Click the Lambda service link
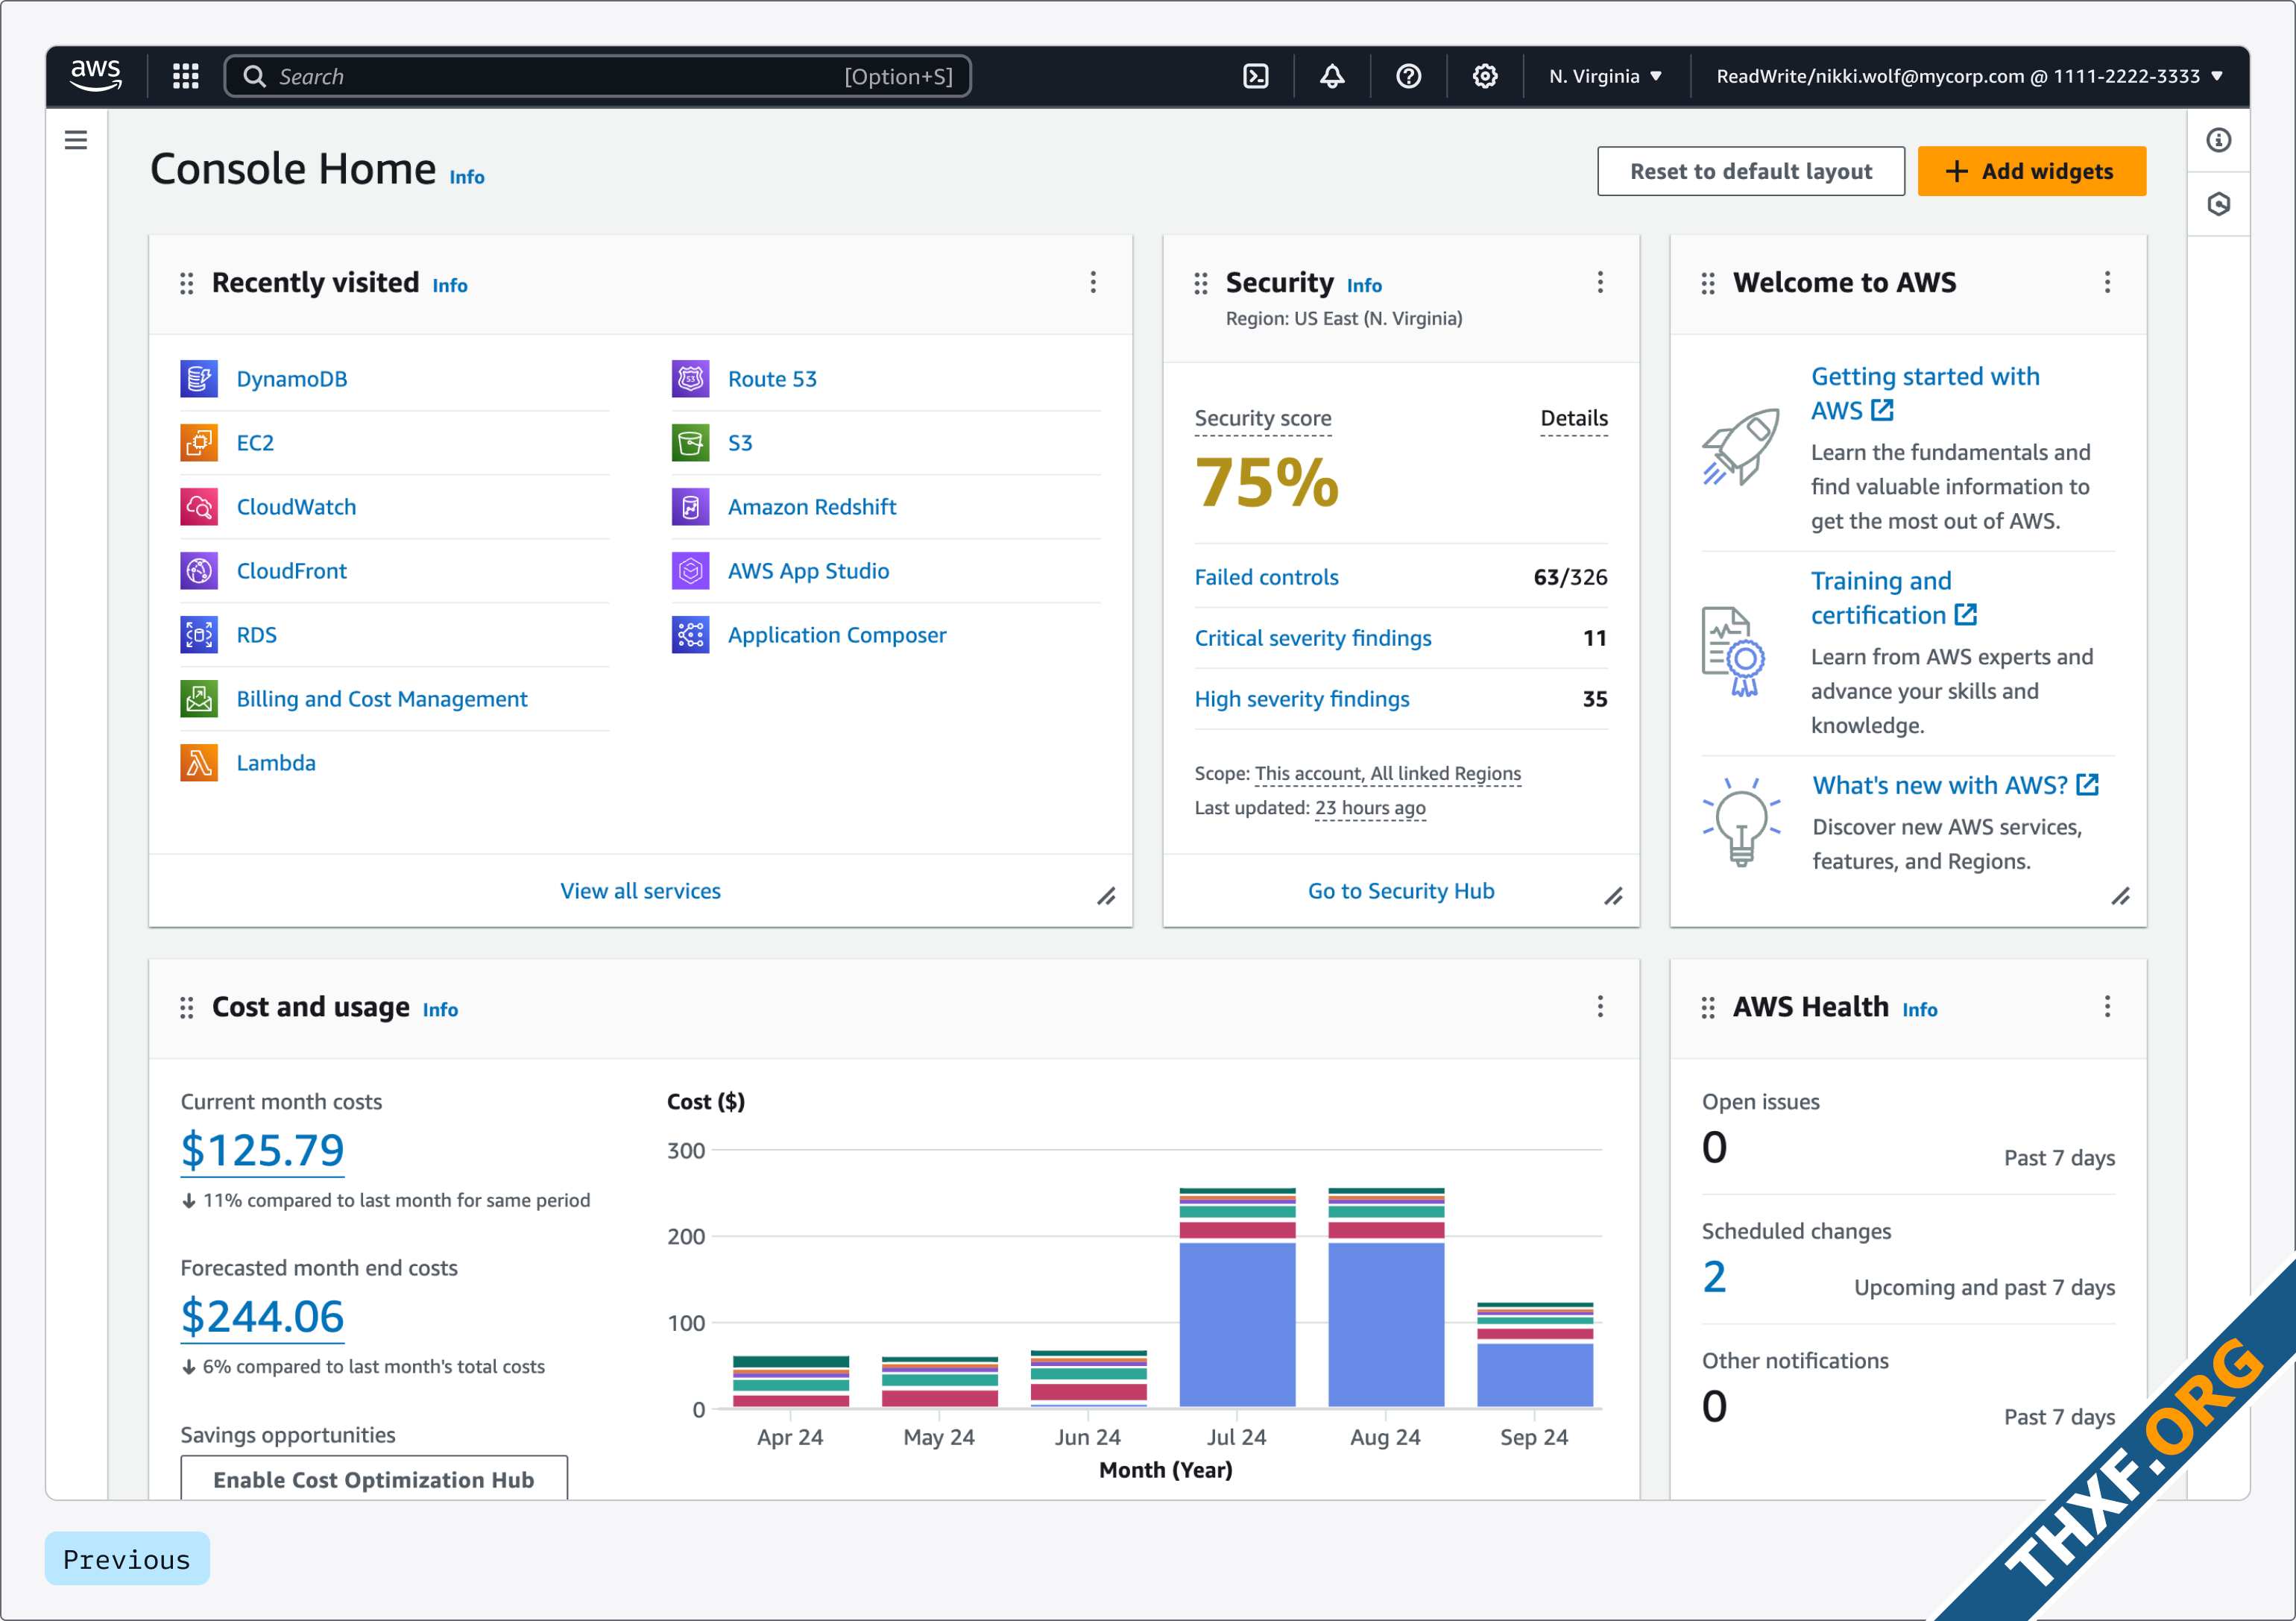The height and width of the screenshot is (1621, 2296). click(276, 763)
